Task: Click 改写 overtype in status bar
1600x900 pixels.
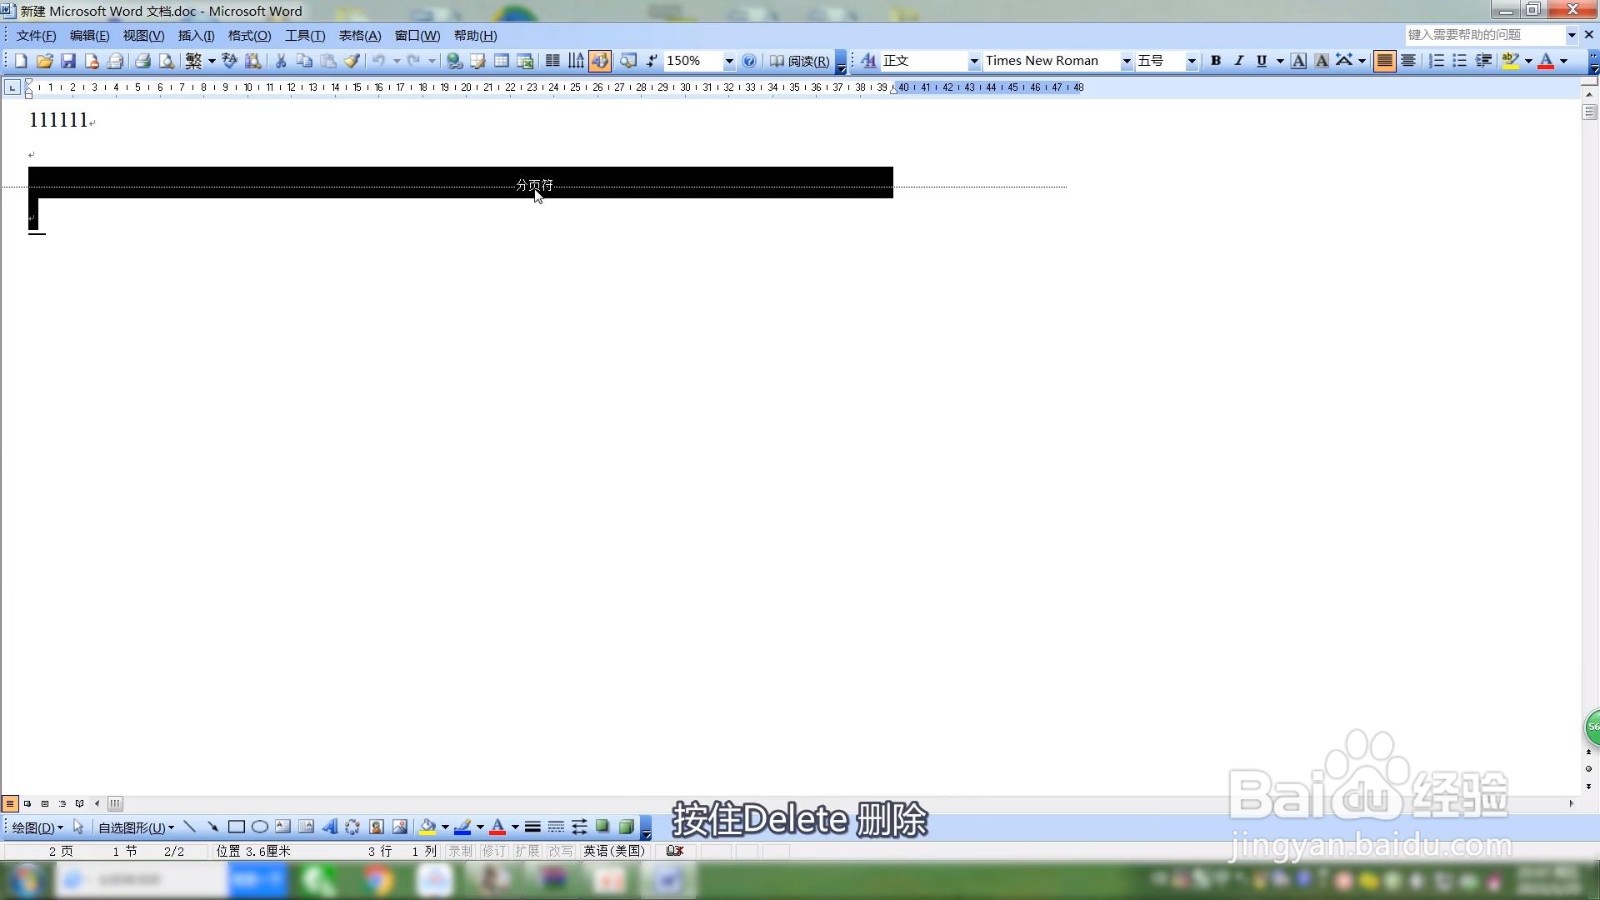Action: tap(561, 851)
